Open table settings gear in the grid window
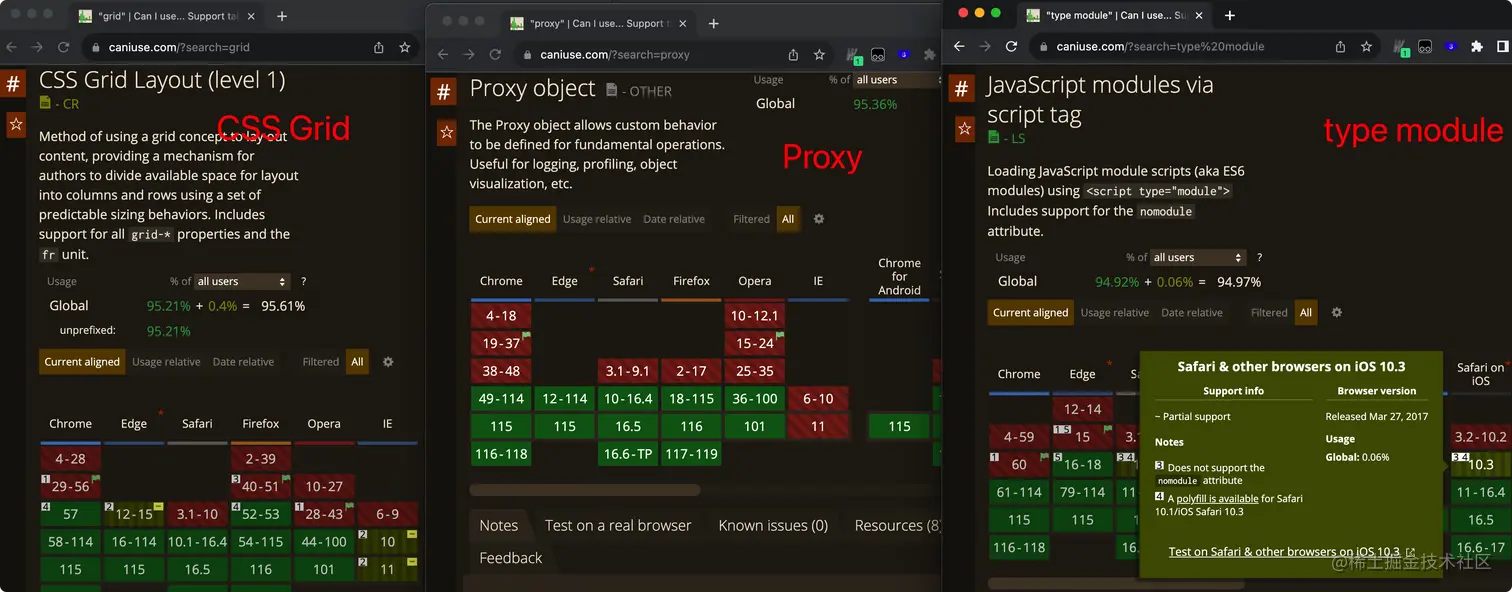The width and height of the screenshot is (1512, 592). tap(388, 362)
